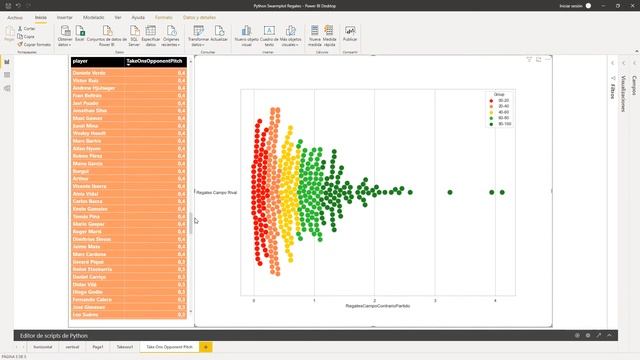Click the undo icon in title bar
Image resolution: width=640 pixels, height=360 pixels.
pos(18,6)
